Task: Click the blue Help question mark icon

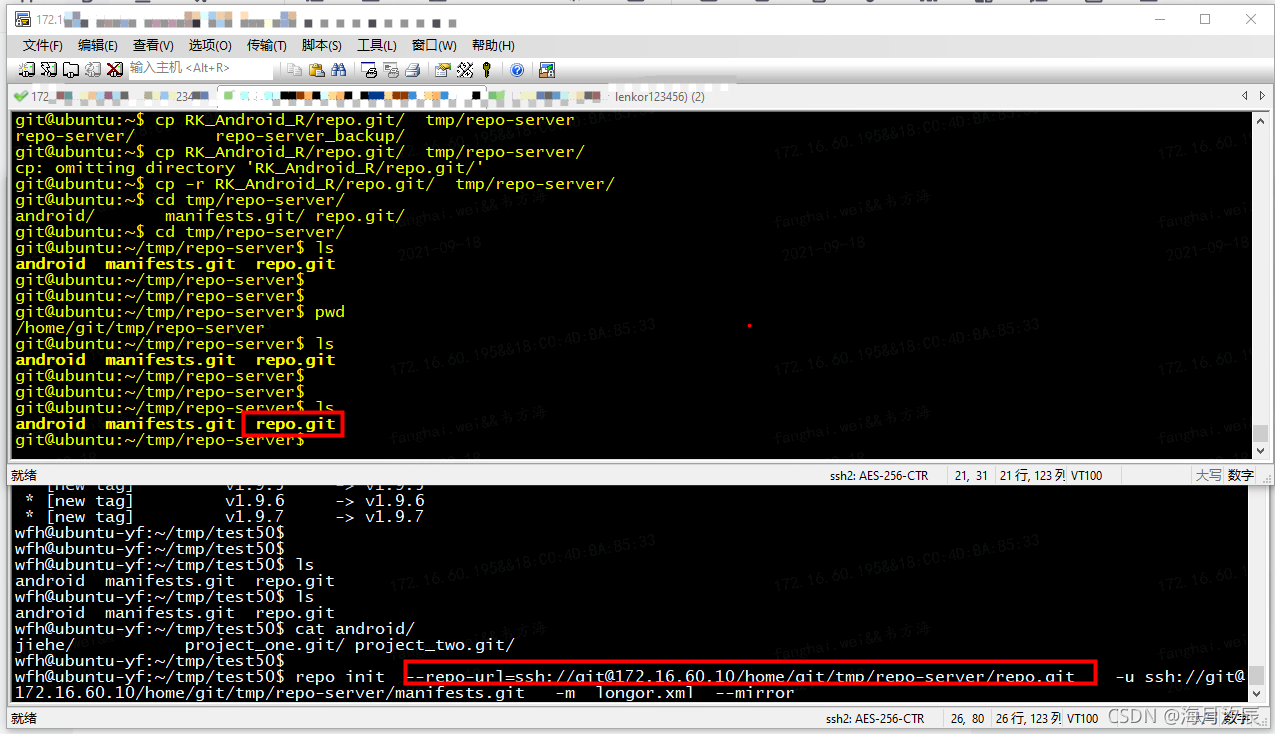Action: click(517, 69)
